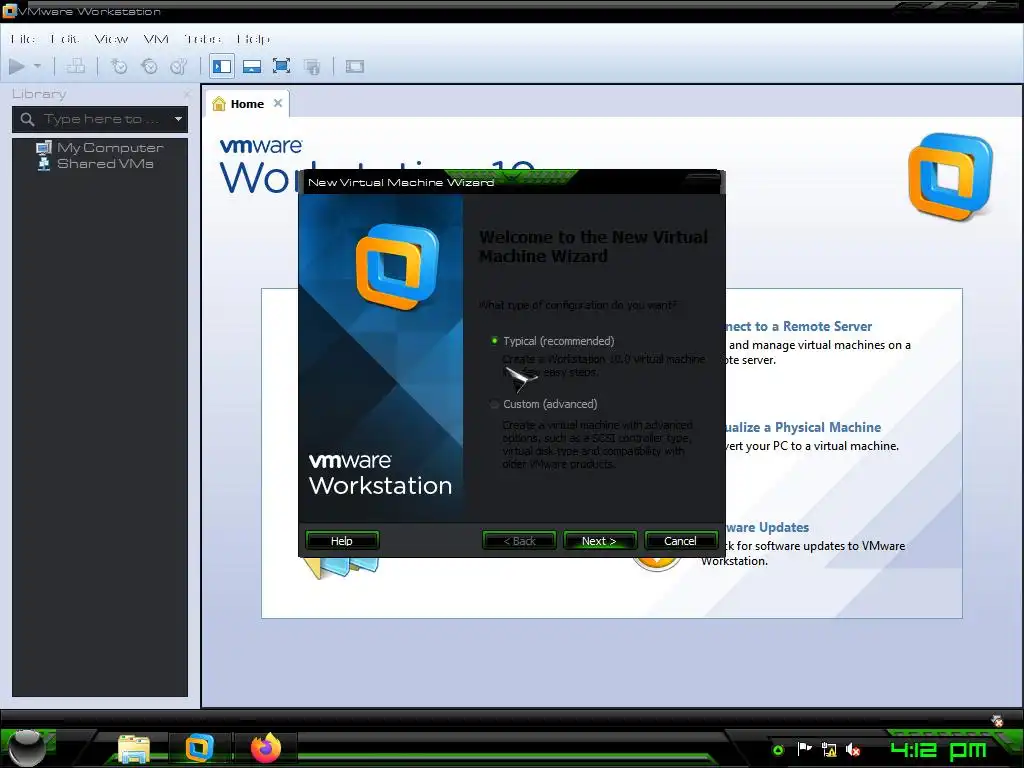Click the Connect to a Remote Server link

coord(799,327)
